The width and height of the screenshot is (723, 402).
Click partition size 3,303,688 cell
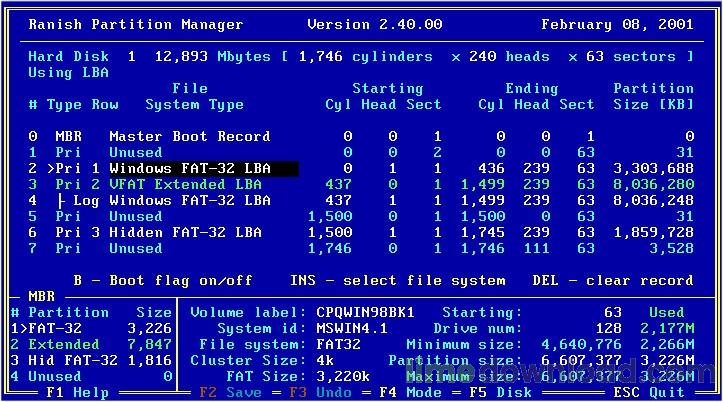[x=654, y=169]
